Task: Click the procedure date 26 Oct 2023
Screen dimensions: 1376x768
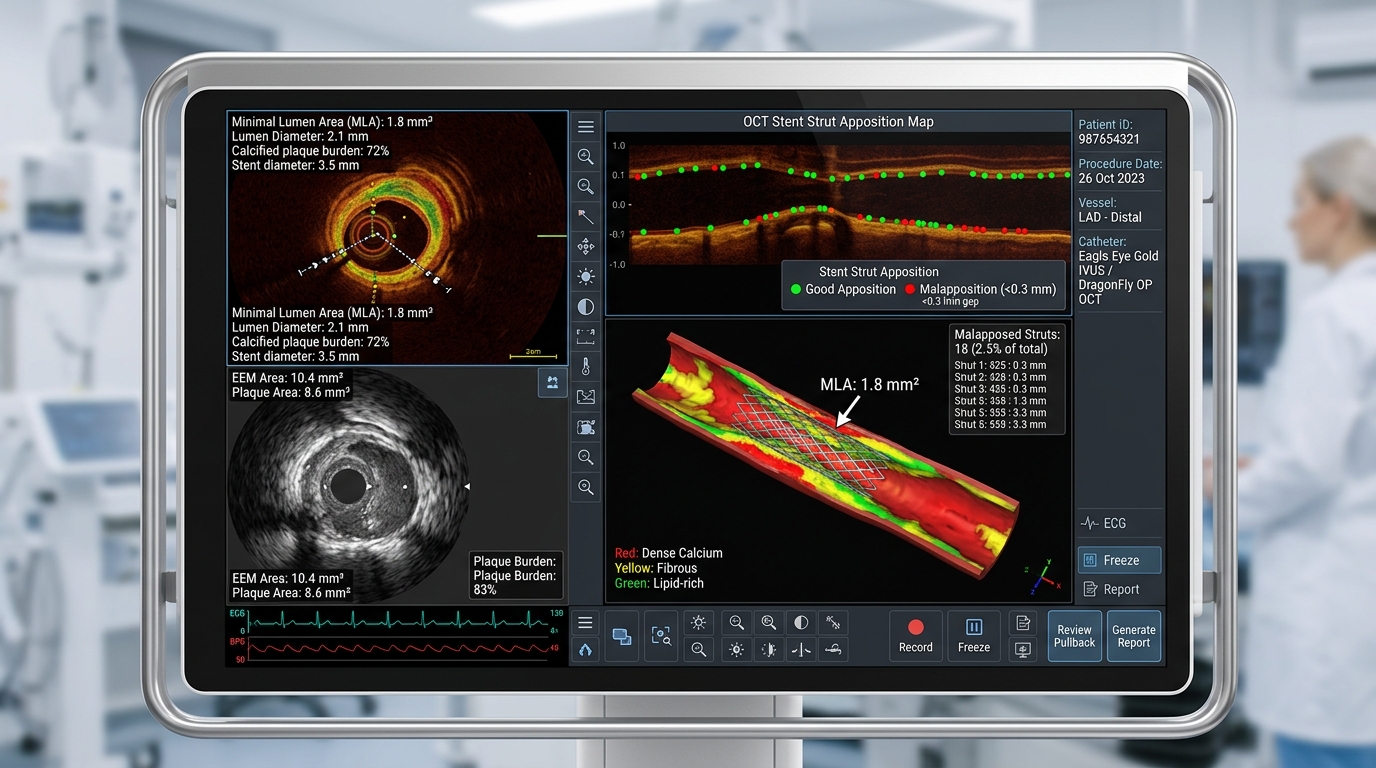Action: click(1112, 178)
